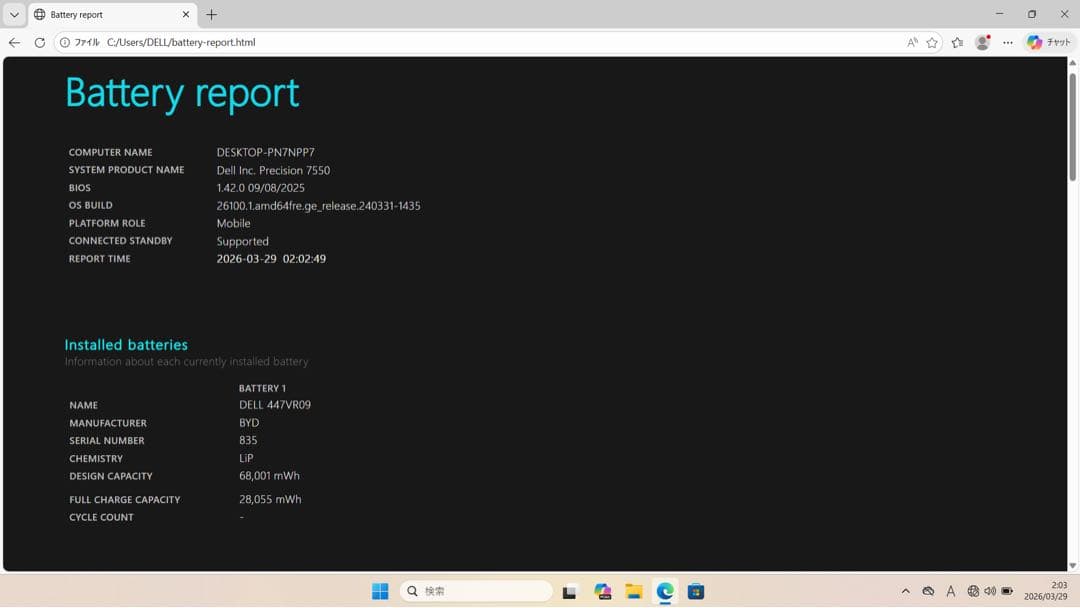Viewport: 1080px width, 608px height.
Task: Select the BATTERY 1 column header
Action: (x=262, y=388)
